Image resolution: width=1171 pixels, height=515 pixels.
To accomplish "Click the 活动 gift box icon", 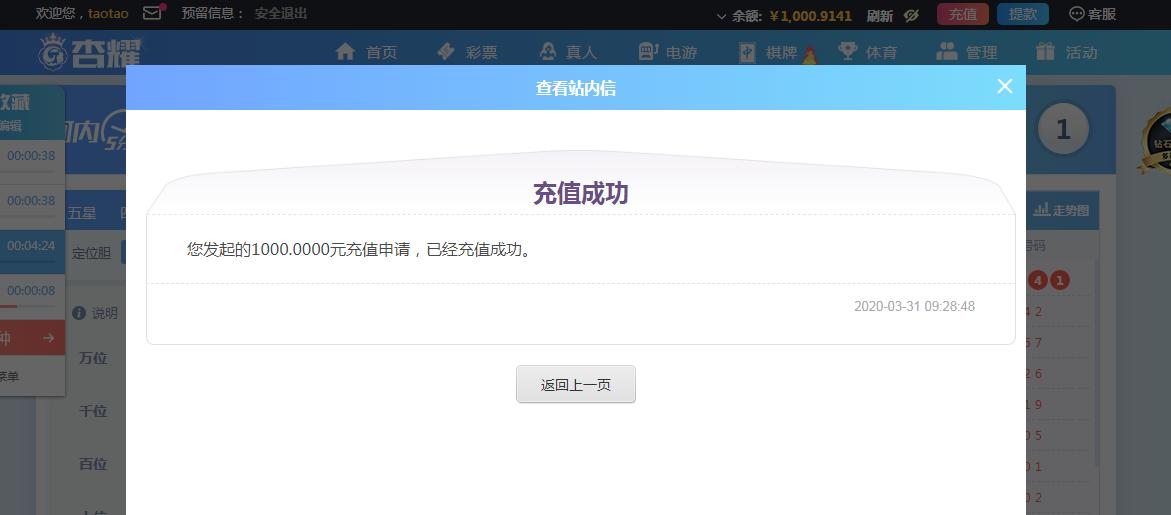I will (1046, 52).
